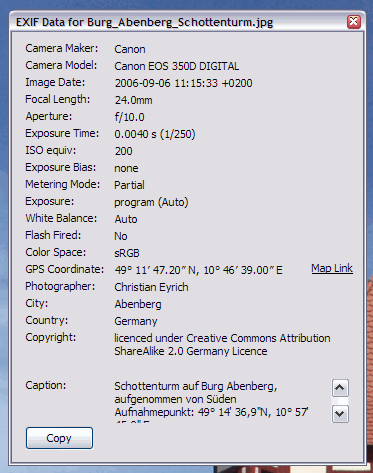Click the caption scroll up arrow

(x=340, y=387)
